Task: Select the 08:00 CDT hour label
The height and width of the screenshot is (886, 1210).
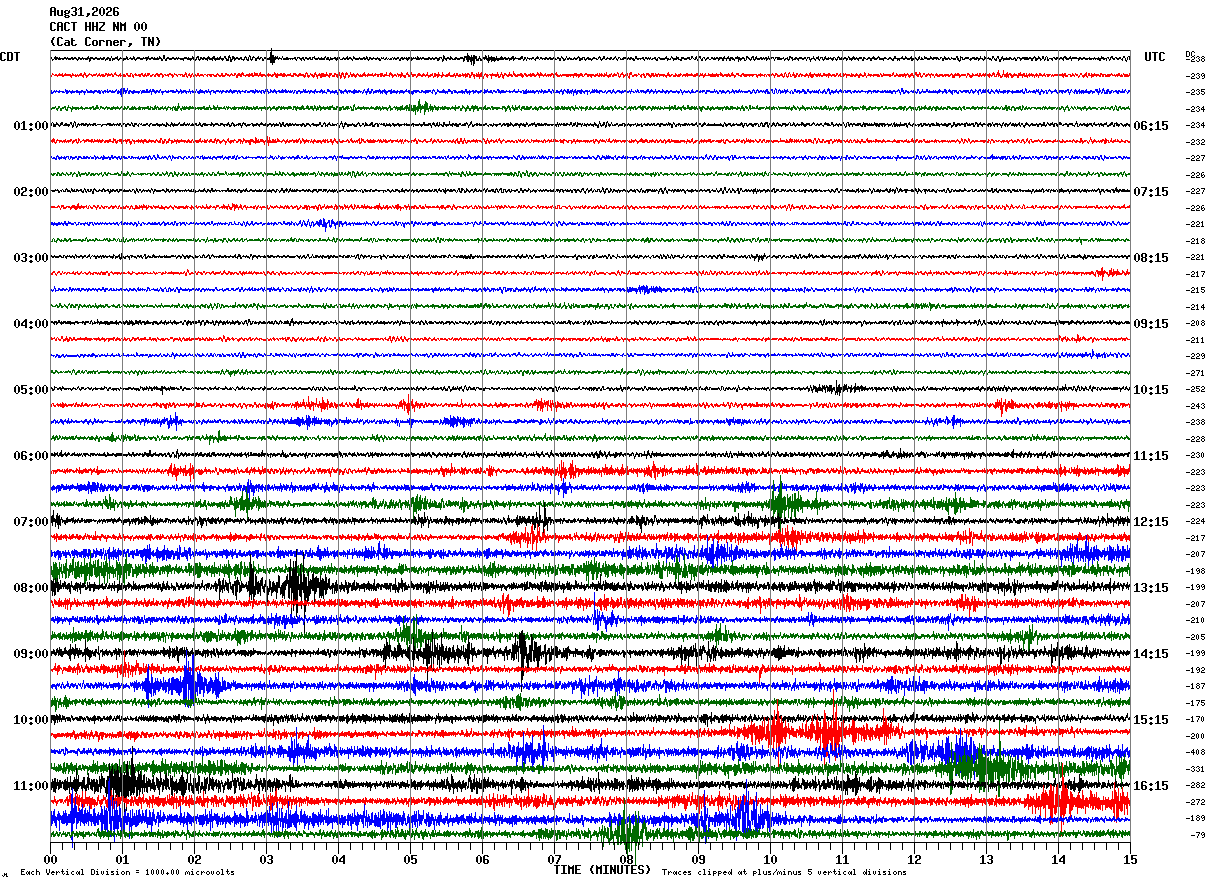Action: point(31,588)
